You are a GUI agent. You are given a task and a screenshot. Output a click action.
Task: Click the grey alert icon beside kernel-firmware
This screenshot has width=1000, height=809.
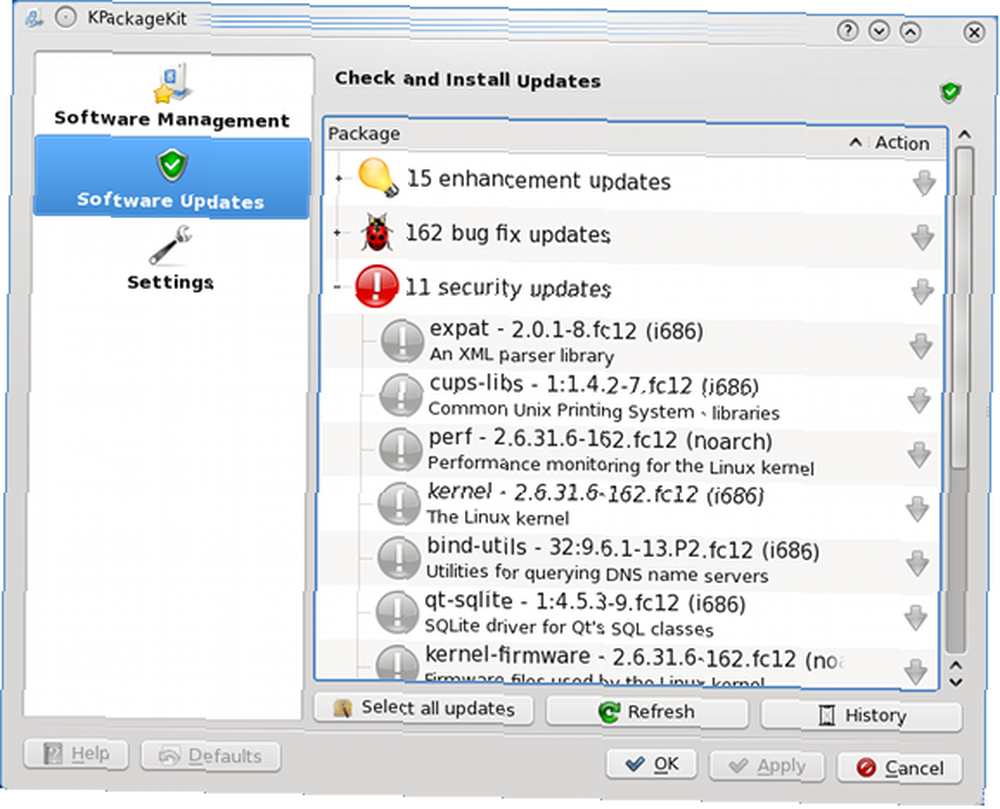click(396, 663)
